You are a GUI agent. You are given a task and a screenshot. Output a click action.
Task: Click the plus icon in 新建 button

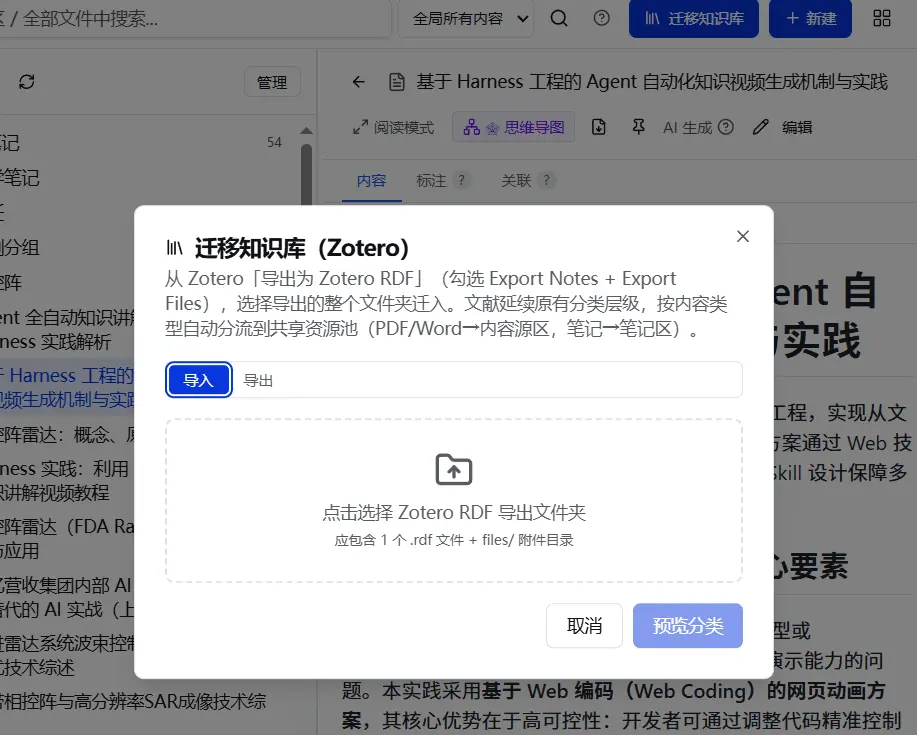(x=792, y=18)
